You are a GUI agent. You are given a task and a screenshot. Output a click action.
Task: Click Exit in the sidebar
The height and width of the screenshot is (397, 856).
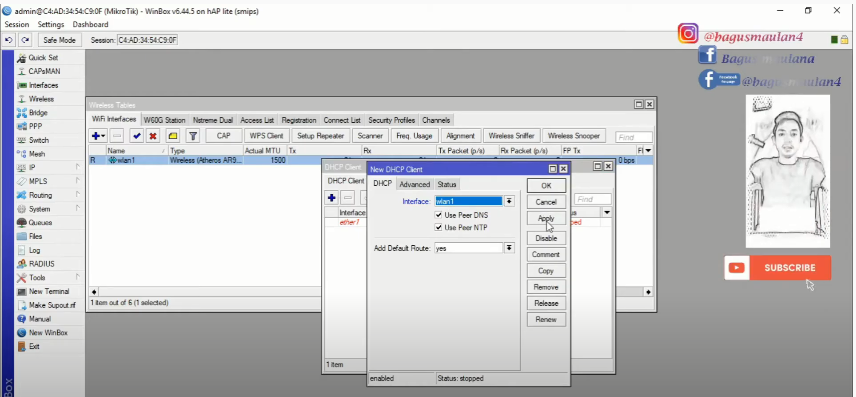[34, 346]
